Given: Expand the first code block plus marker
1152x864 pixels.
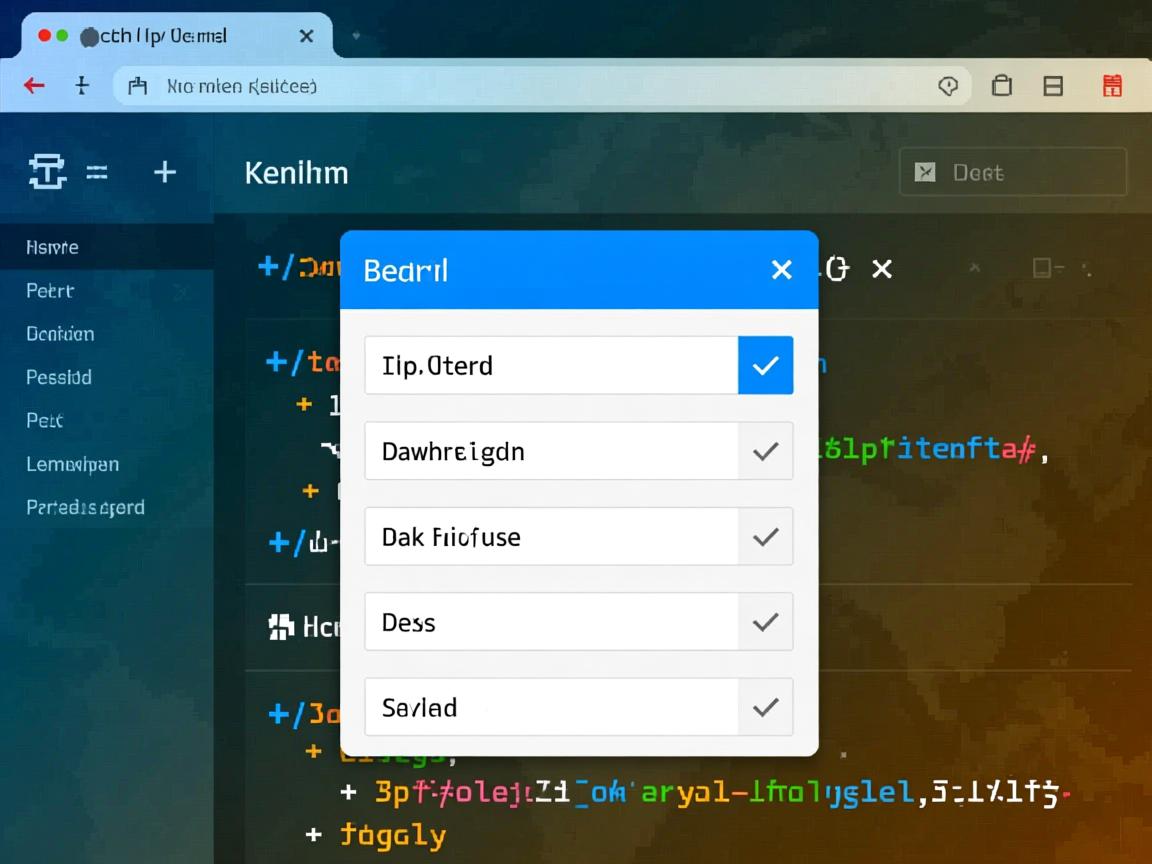Looking at the screenshot, I should point(268,266).
